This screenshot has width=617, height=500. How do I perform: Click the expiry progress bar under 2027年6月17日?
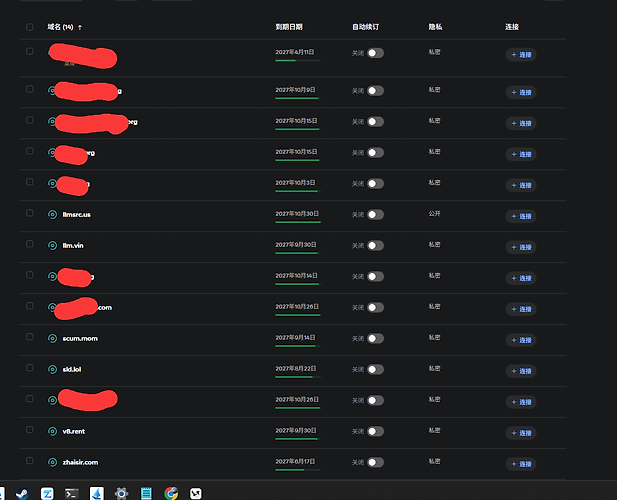(x=298, y=470)
